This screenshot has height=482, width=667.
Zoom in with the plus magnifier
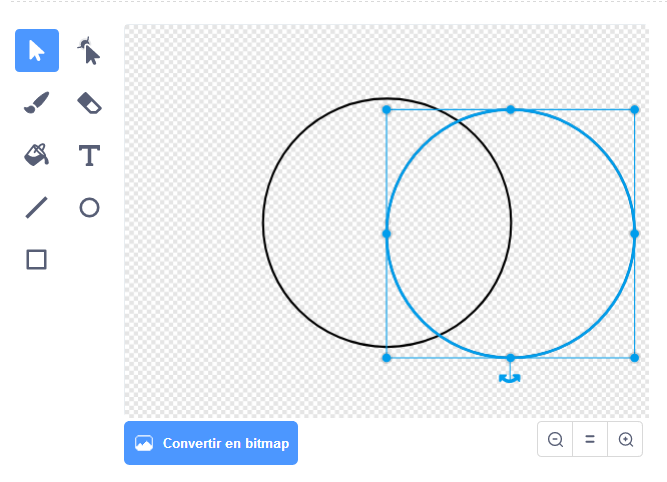tap(626, 439)
